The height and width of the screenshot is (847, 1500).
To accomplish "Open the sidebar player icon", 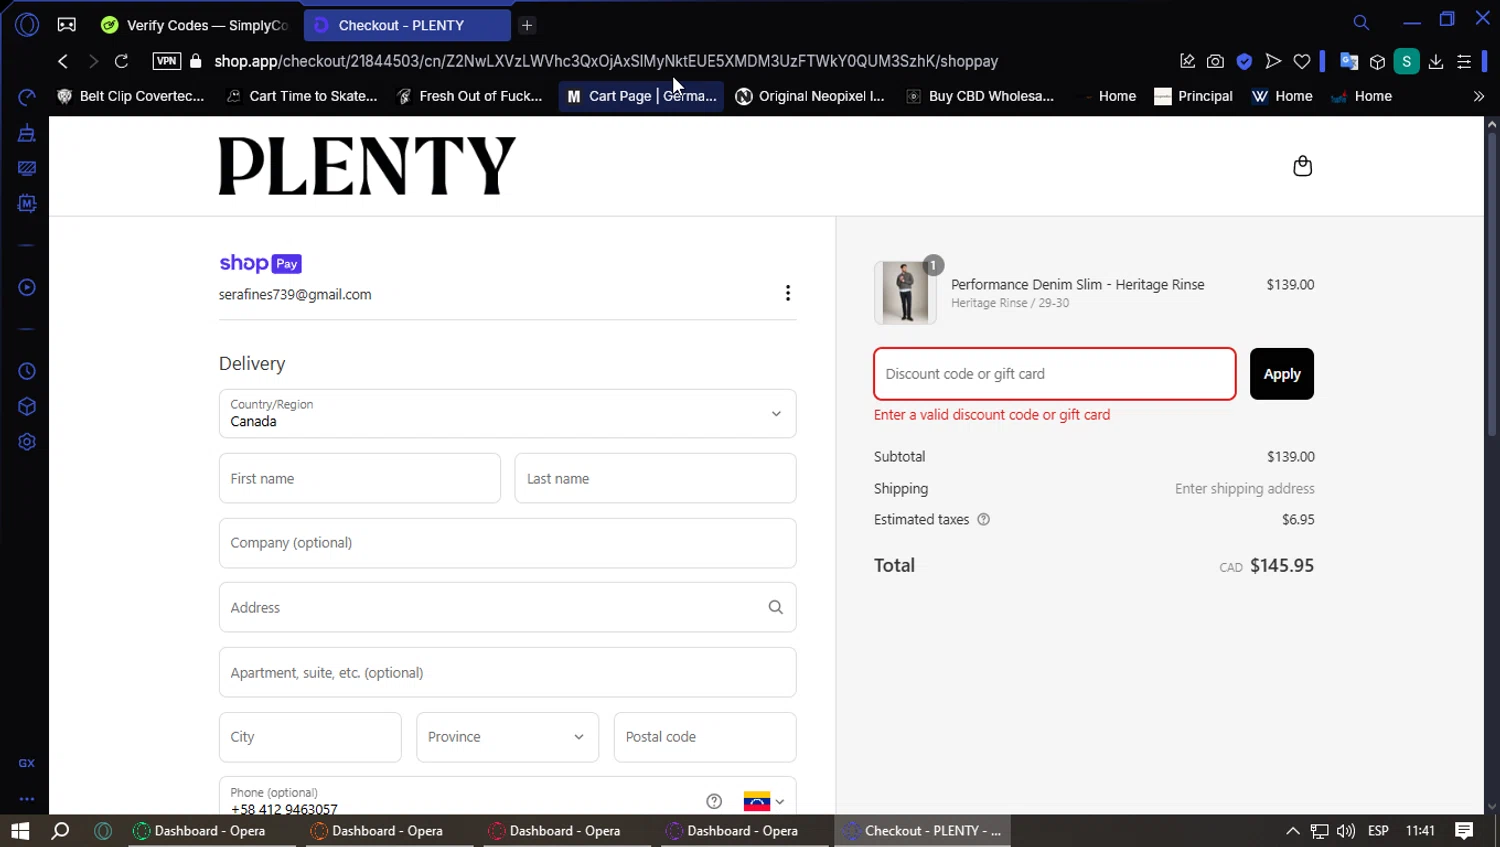I will tap(27, 287).
